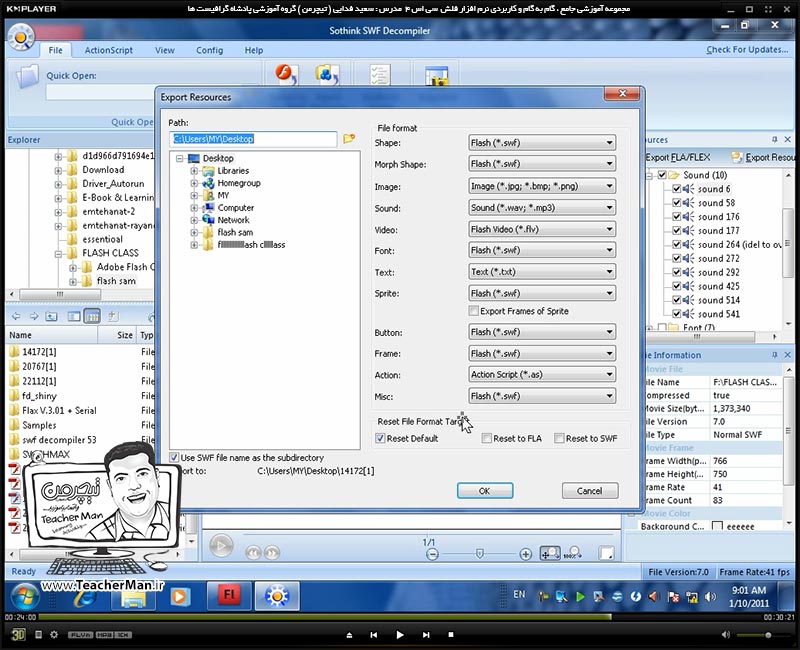Click the media player taskbar icon
Image resolution: width=800 pixels, height=650 pixels.
click(x=179, y=596)
